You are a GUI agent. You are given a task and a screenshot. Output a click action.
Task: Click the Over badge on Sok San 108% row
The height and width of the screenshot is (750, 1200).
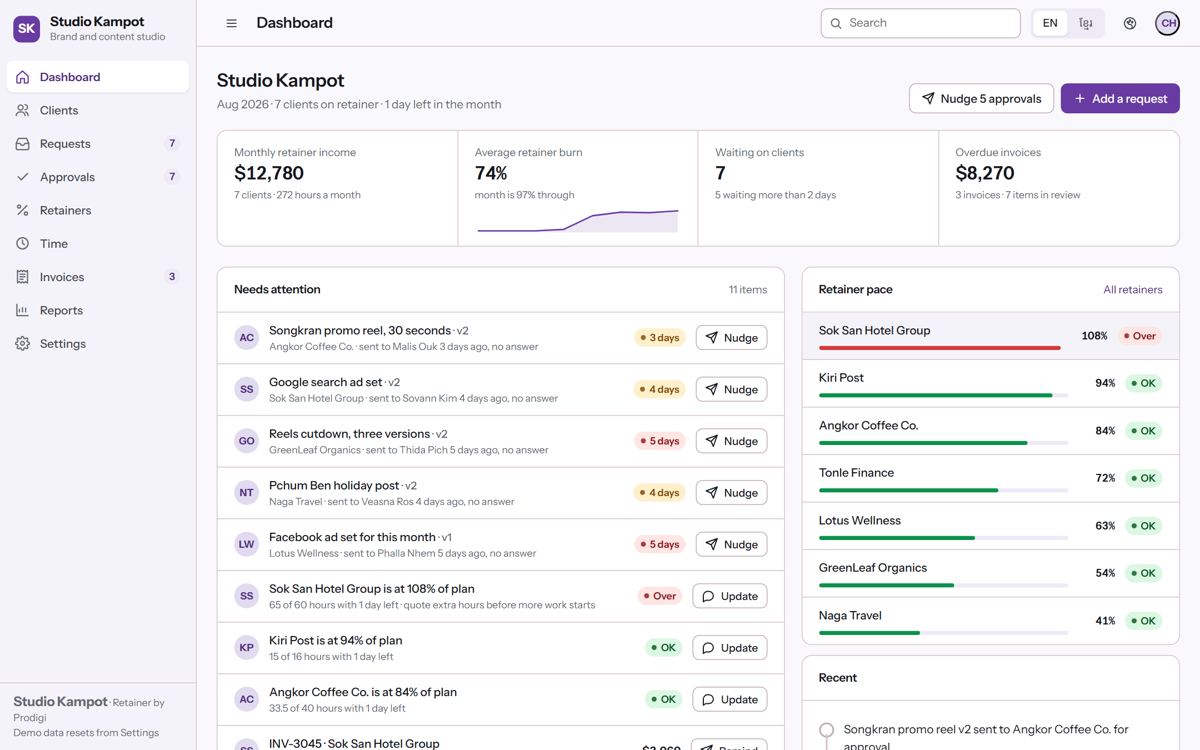[x=660, y=596]
